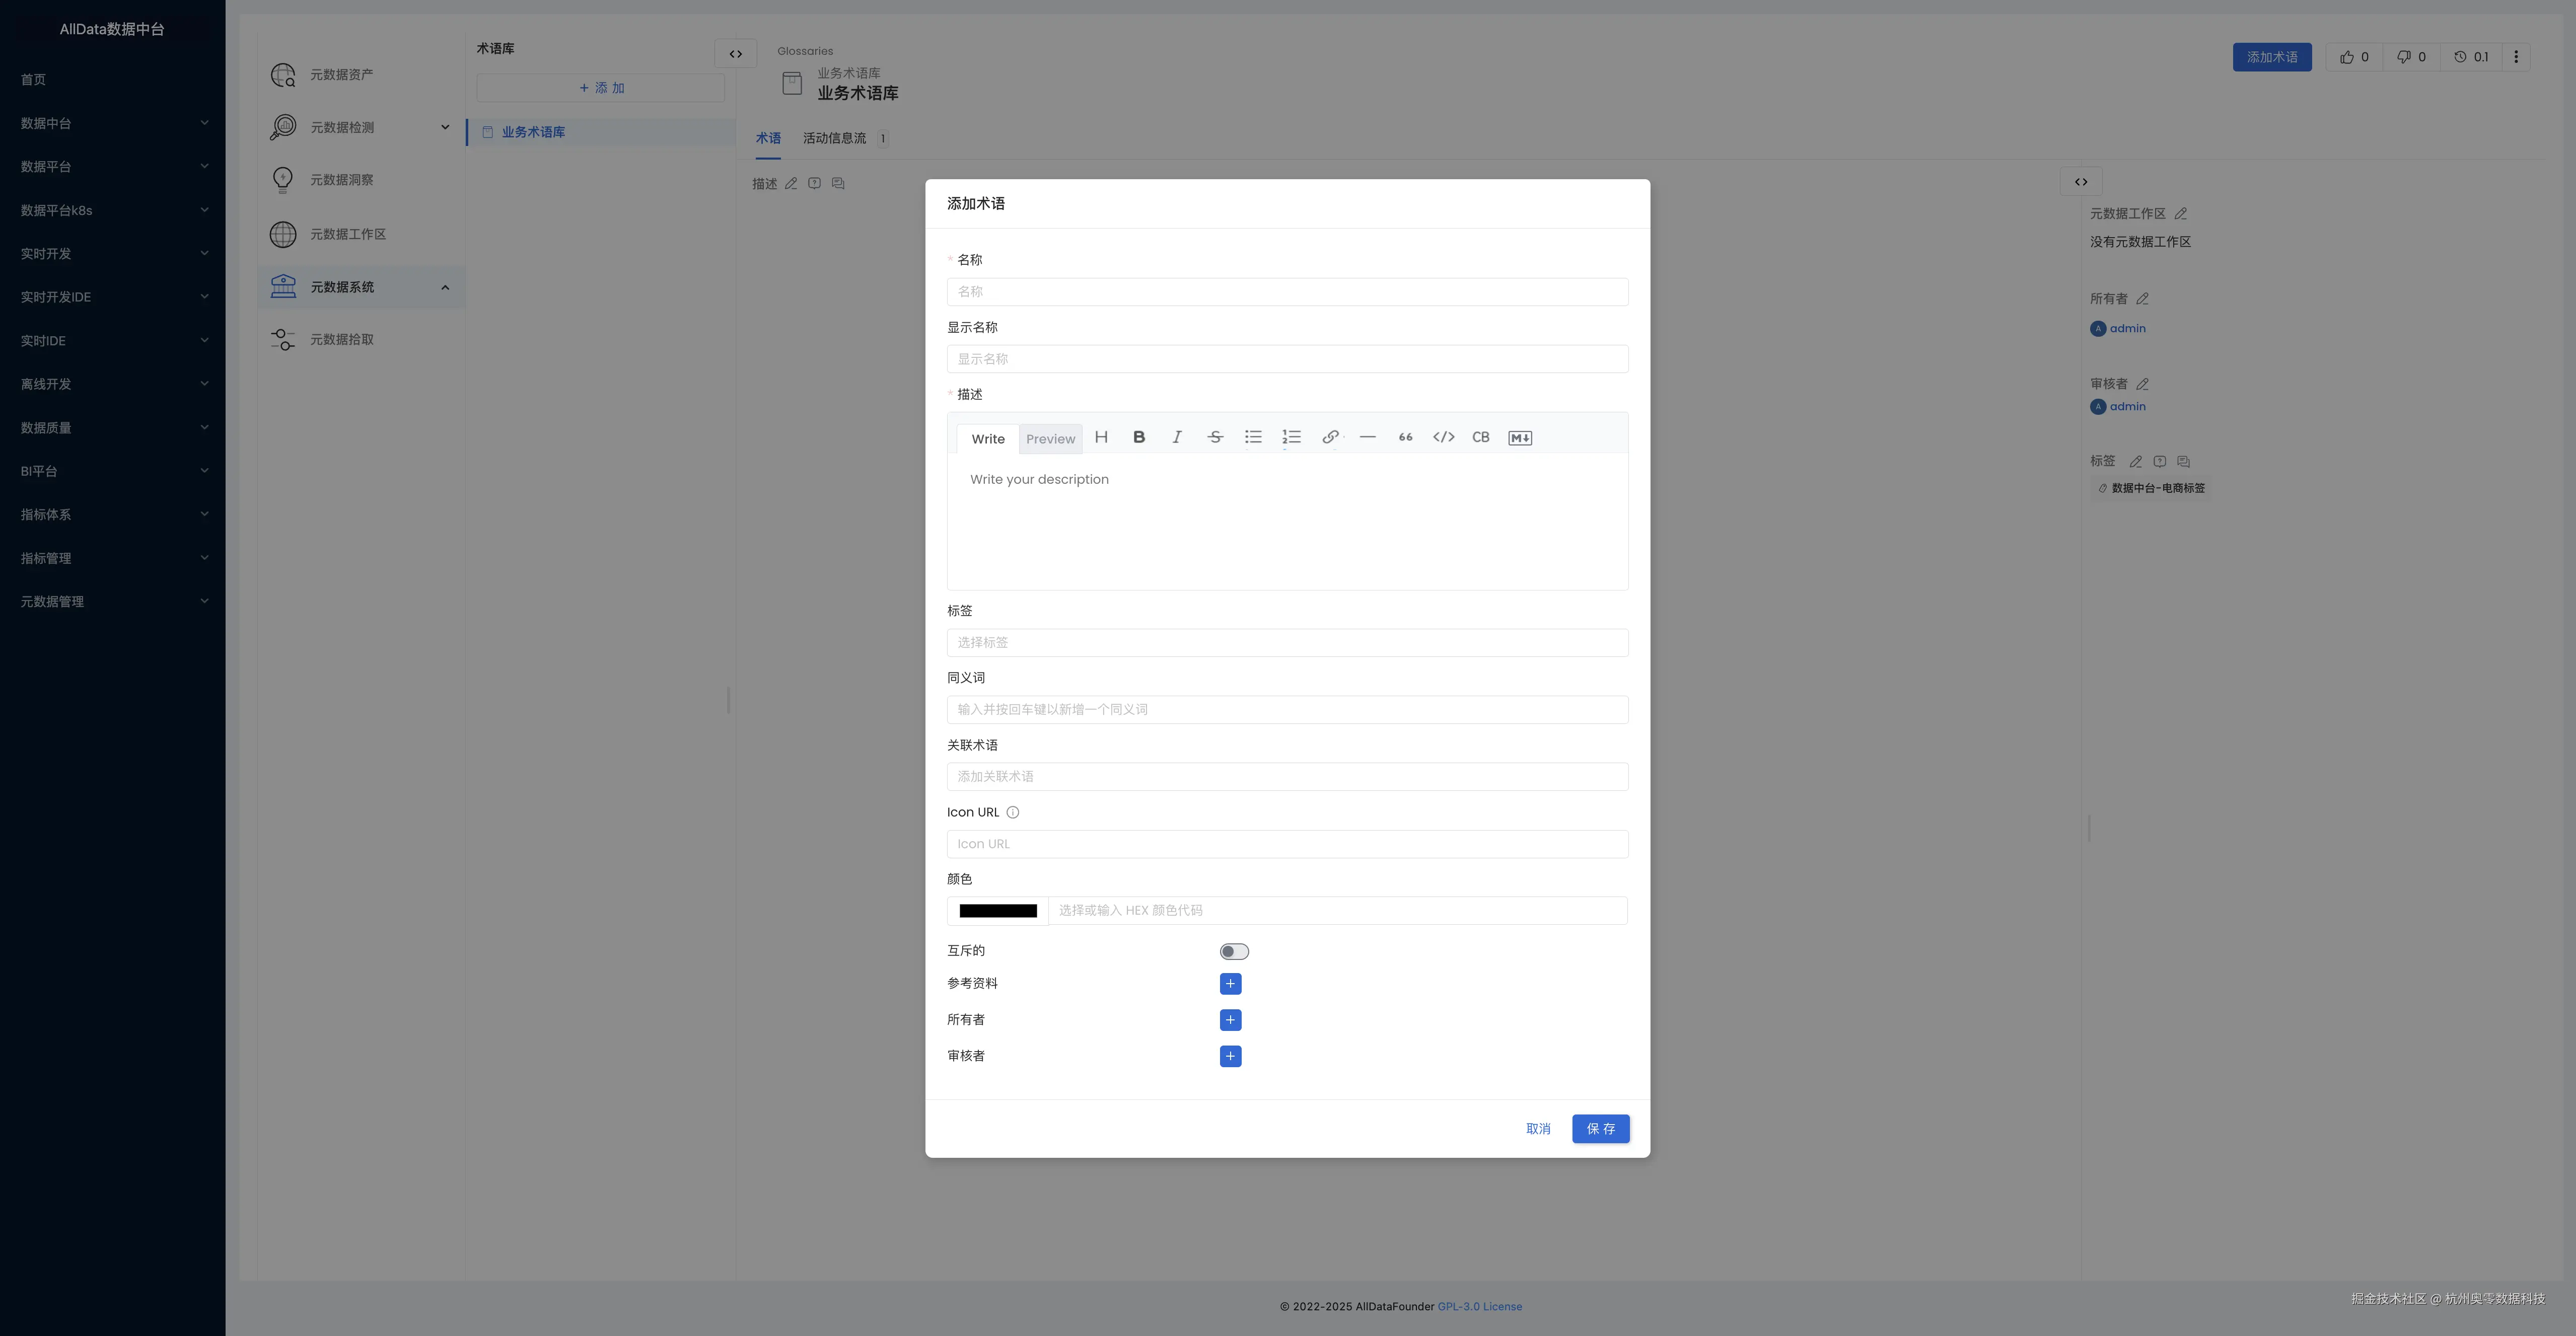
Task: Click the 名称 input field
Action: [x=1286, y=292]
